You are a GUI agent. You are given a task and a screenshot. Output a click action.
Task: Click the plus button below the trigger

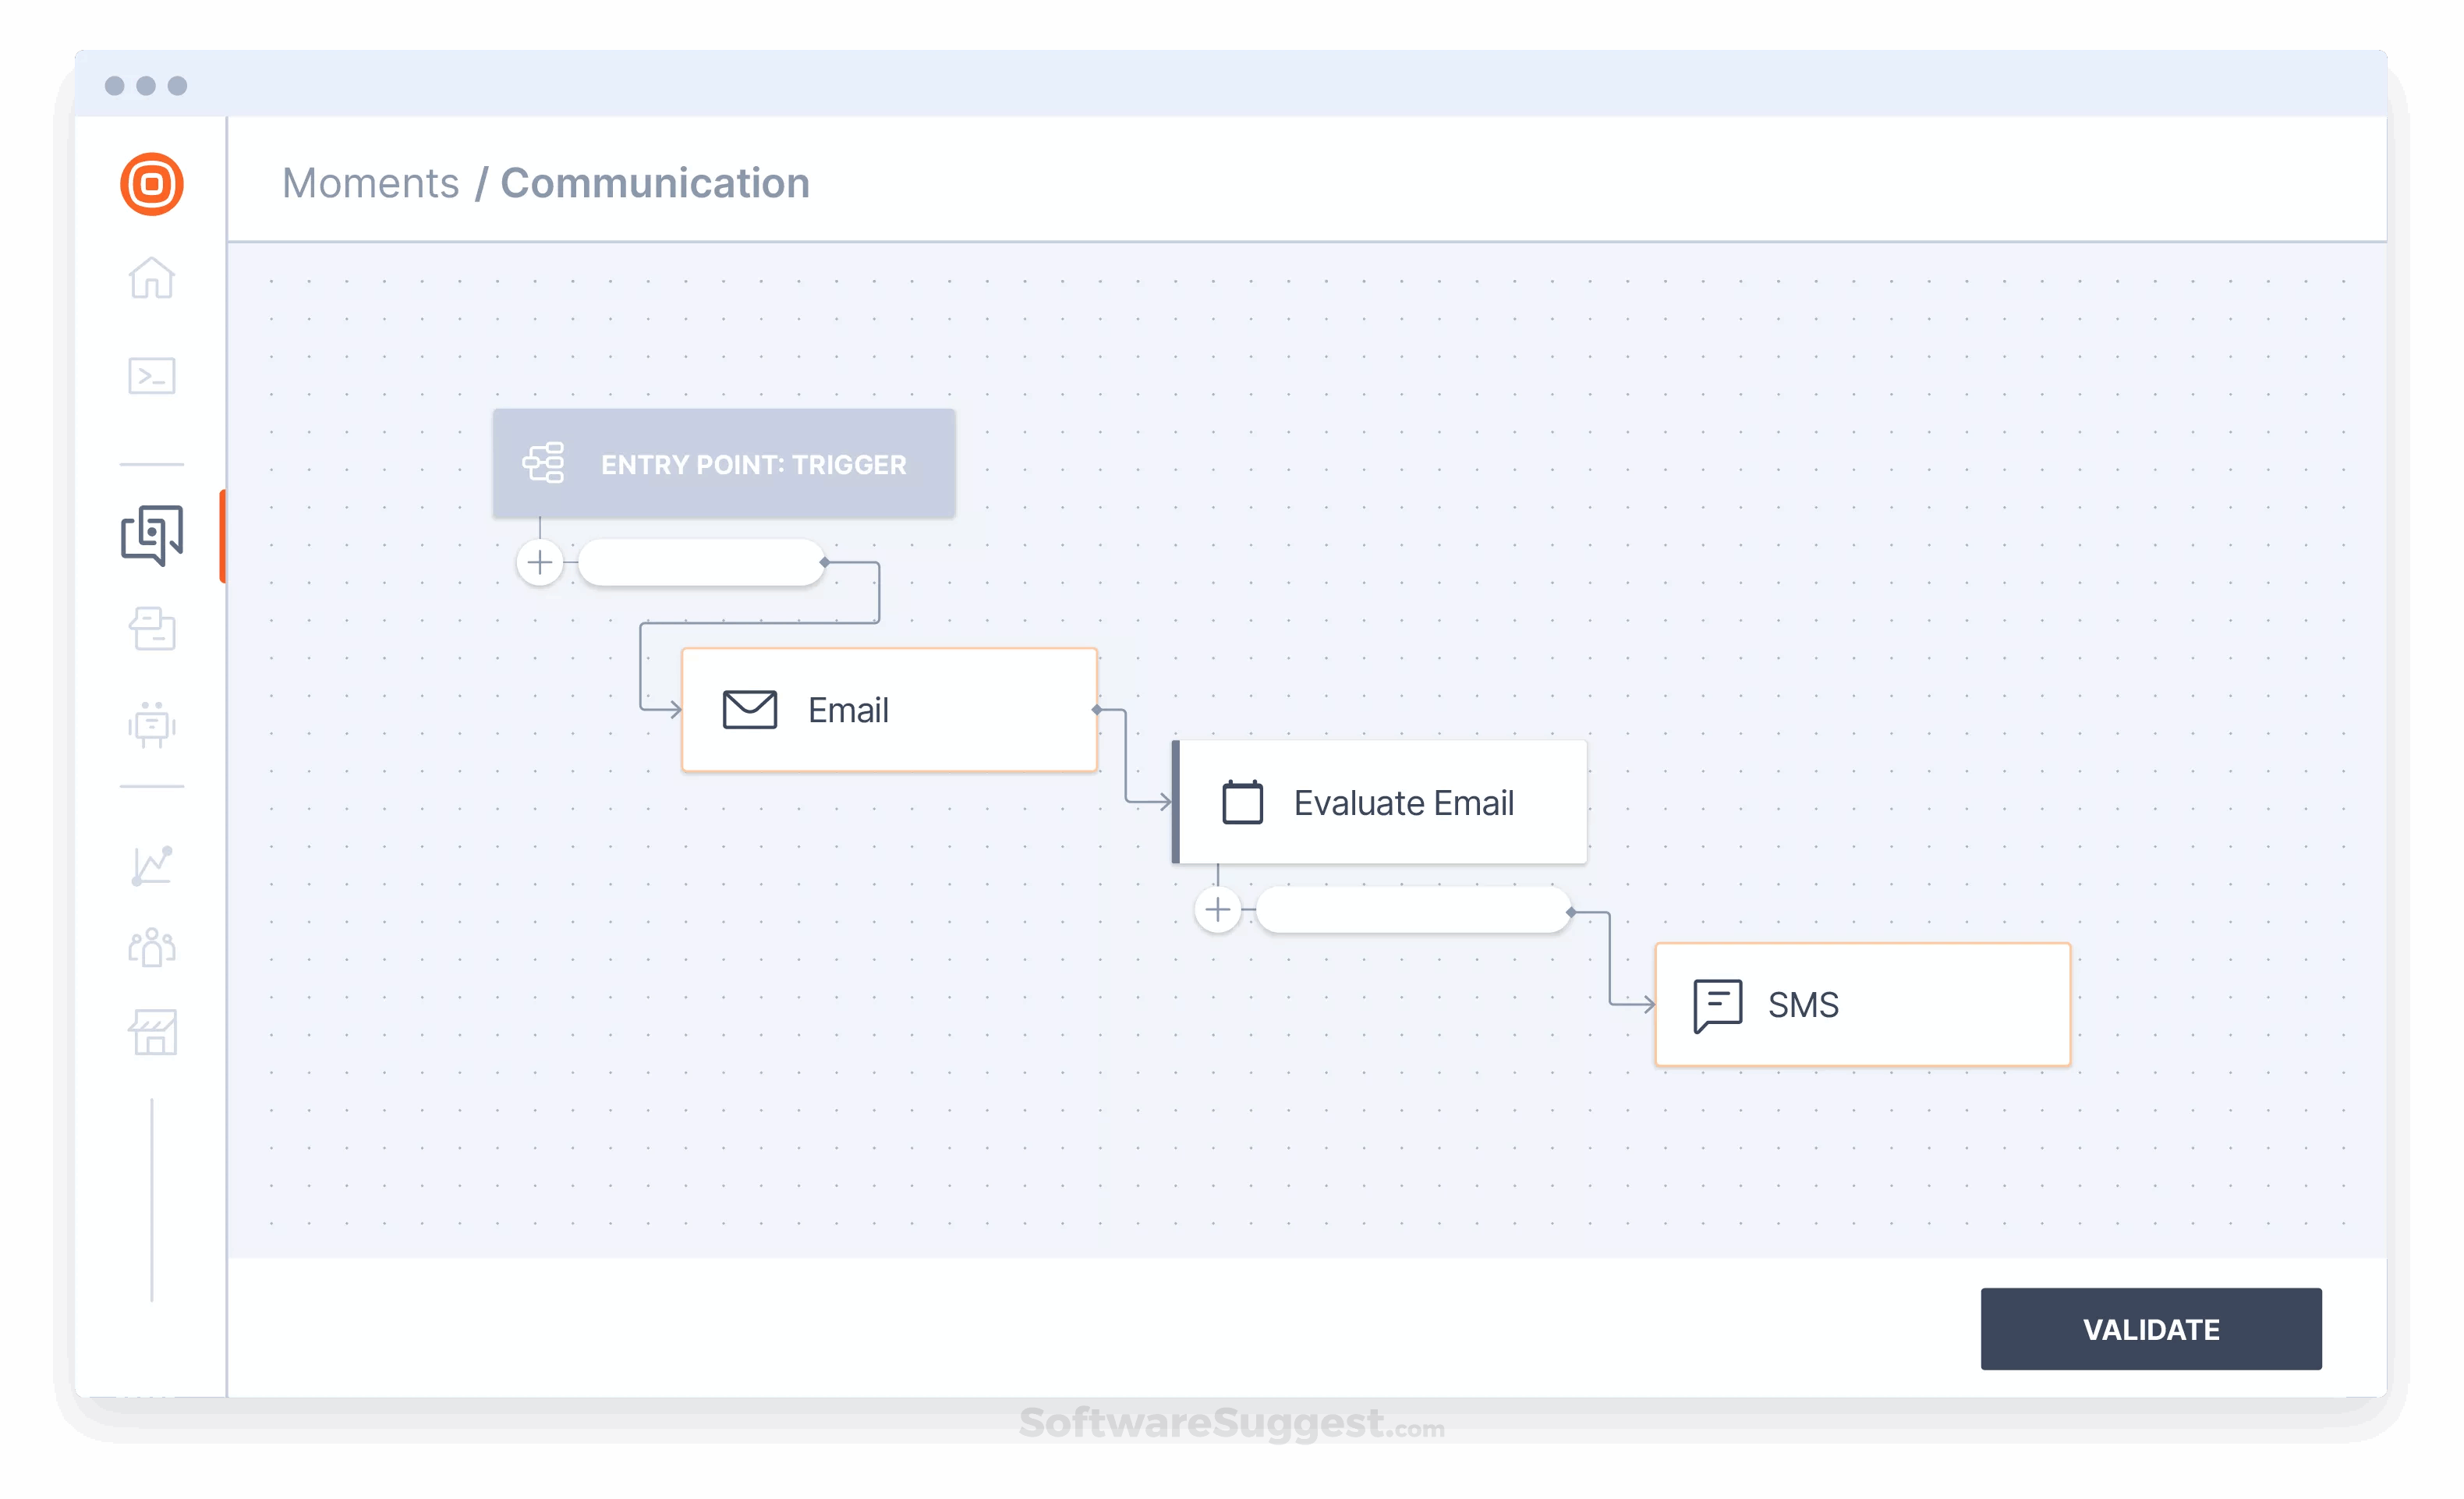point(539,562)
